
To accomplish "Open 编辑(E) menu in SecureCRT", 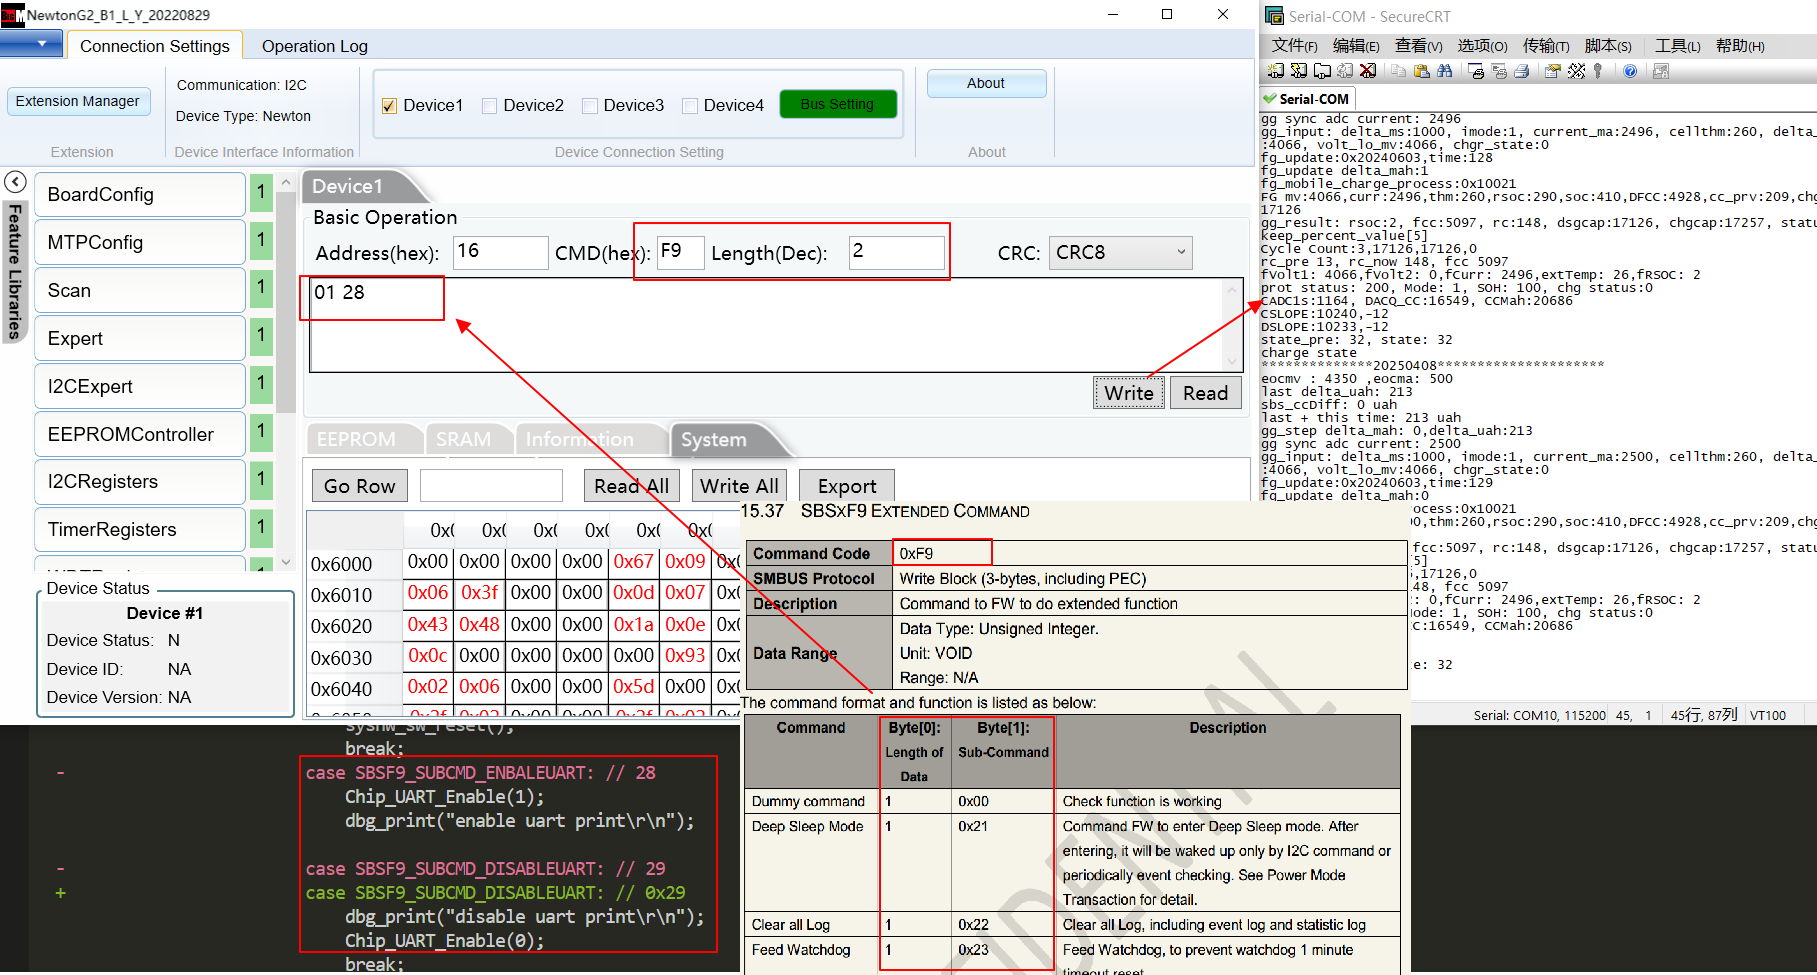I will coord(1356,46).
